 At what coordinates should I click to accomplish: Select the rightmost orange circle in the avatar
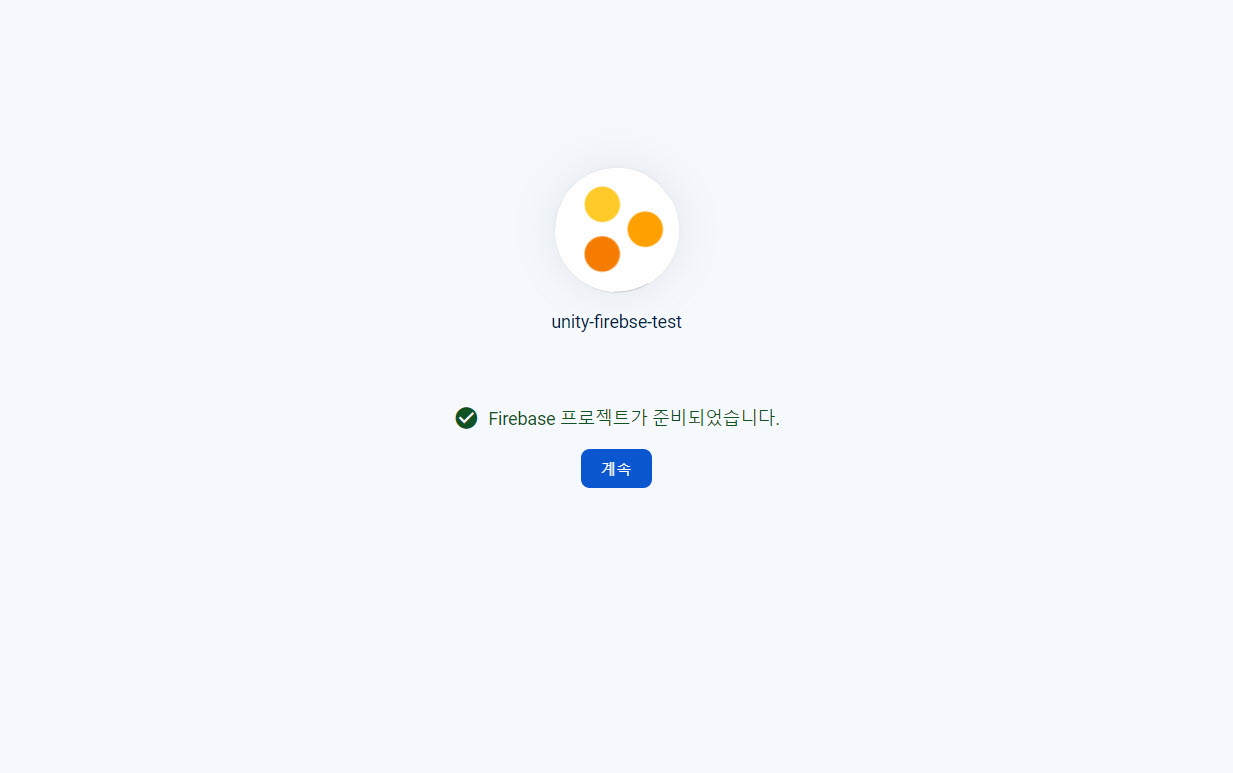(645, 229)
